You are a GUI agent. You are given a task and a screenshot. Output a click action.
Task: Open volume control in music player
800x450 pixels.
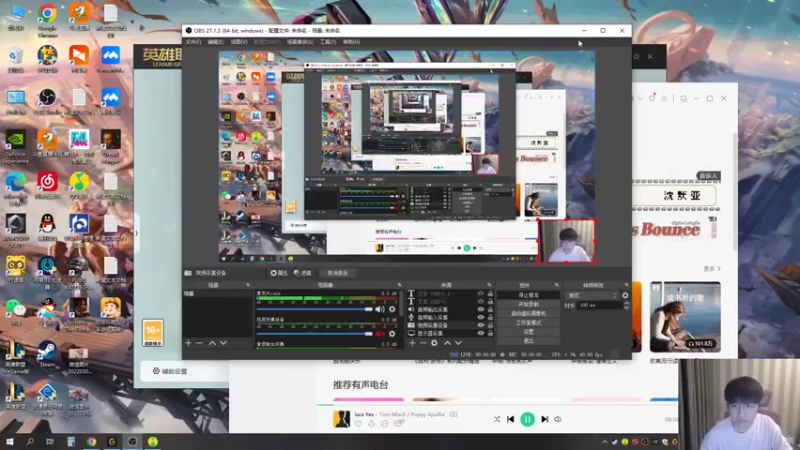[x=558, y=419]
